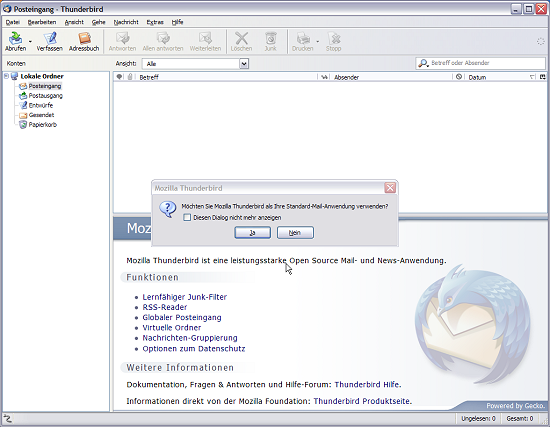Click the thread column icon

pyautogui.click(x=119, y=77)
